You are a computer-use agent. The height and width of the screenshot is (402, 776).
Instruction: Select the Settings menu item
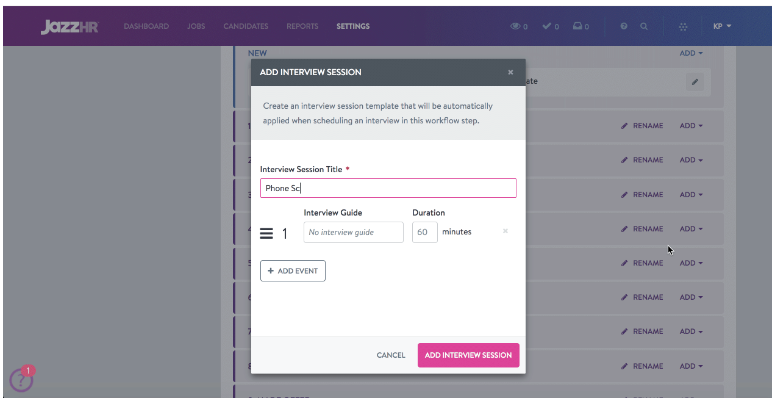point(353,26)
